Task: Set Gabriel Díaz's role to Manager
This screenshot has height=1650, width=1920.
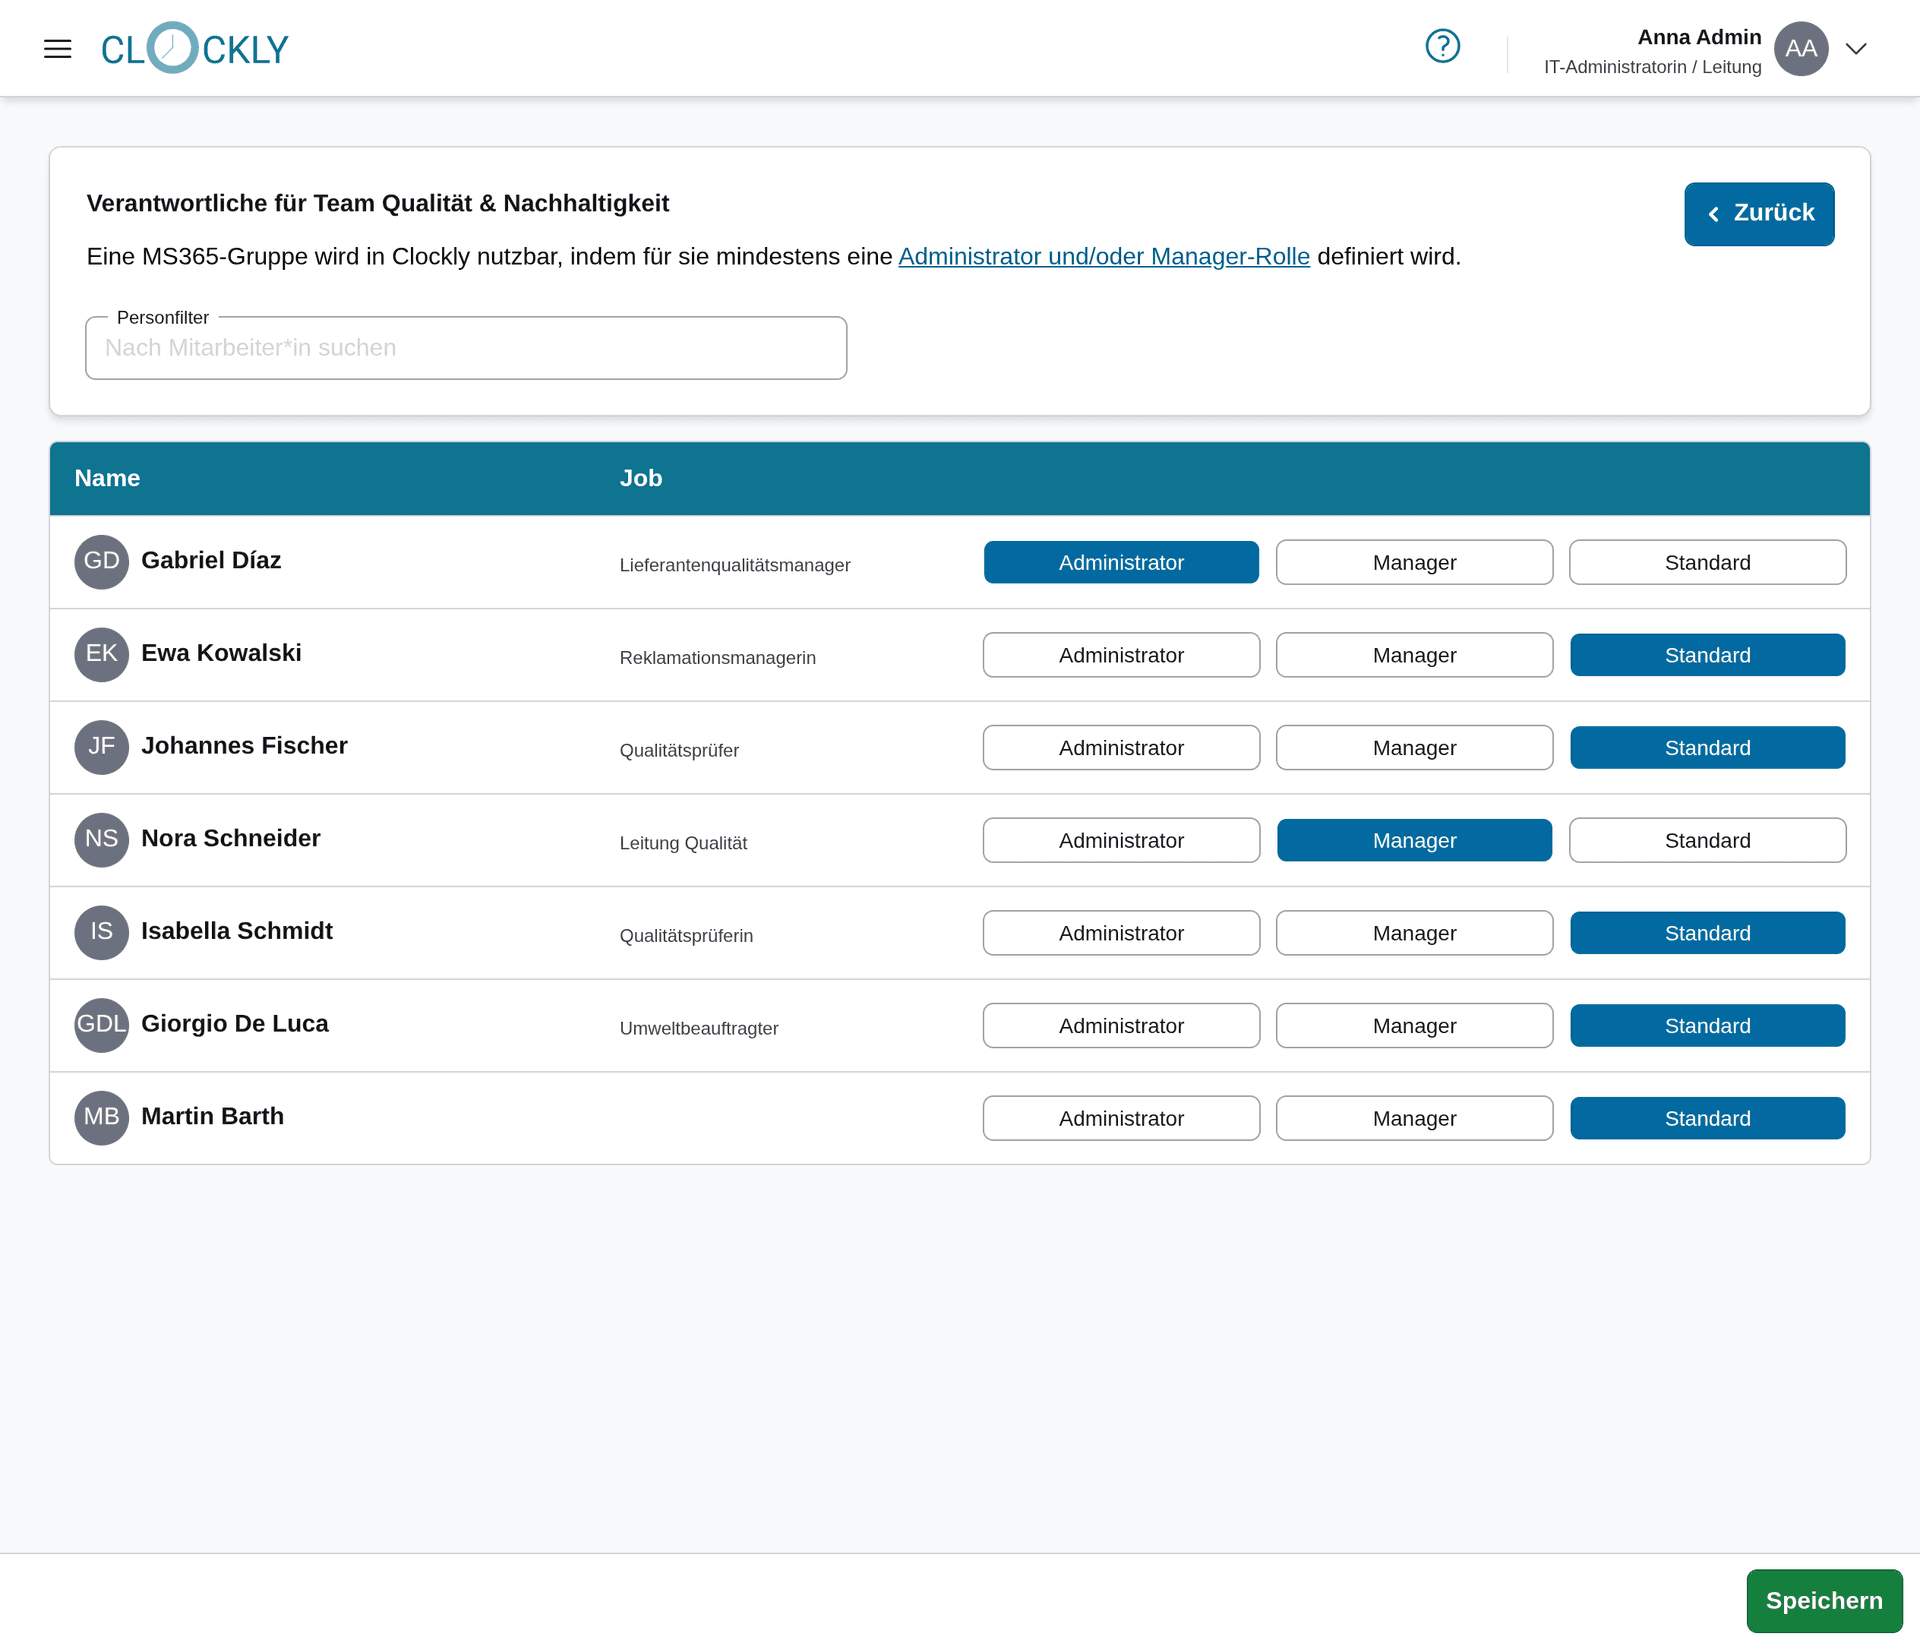Action: 1414,562
